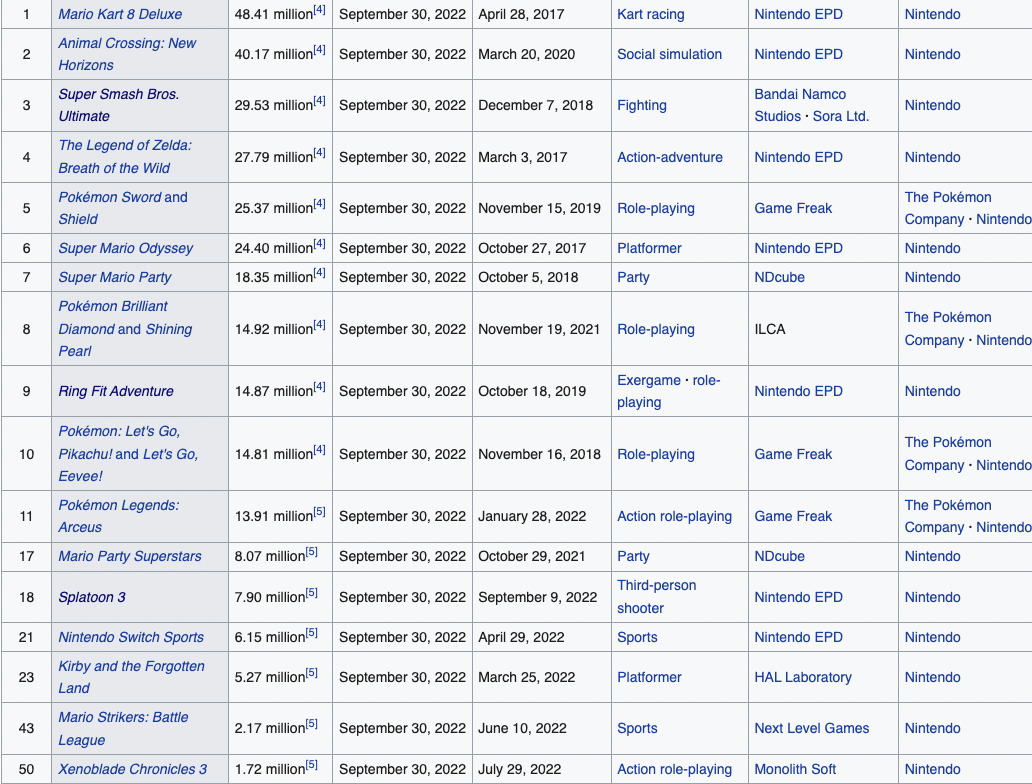Select the November 16, 2018 release date
Image resolution: width=1032 pixels, height=784 pixels.
540,454
